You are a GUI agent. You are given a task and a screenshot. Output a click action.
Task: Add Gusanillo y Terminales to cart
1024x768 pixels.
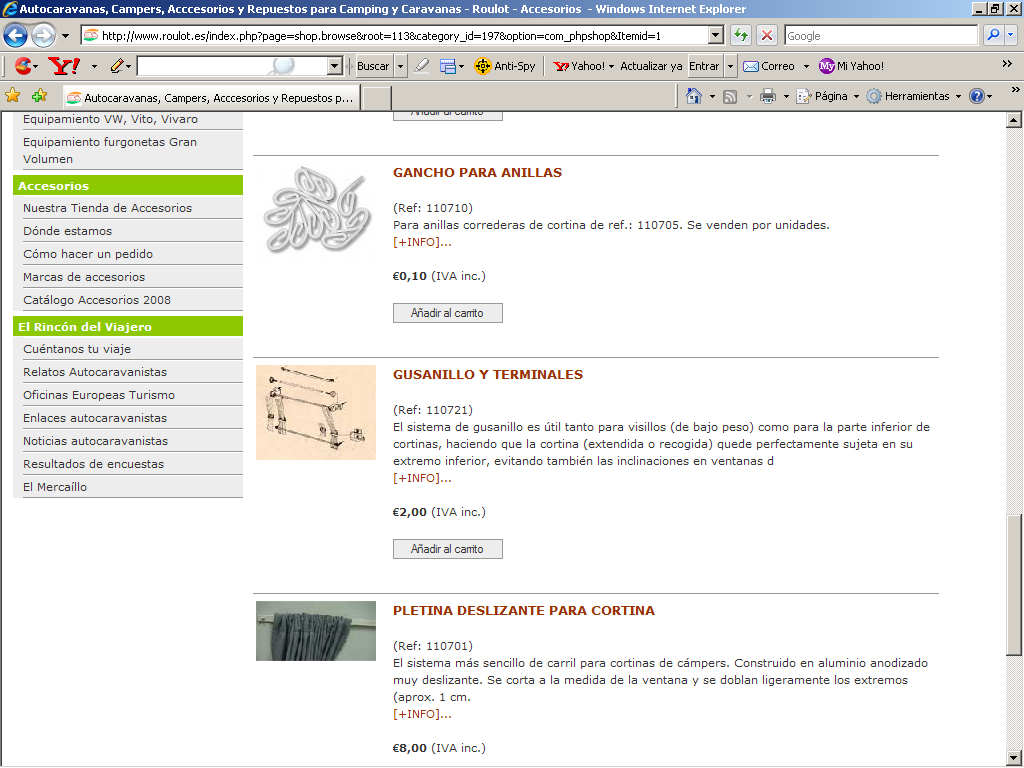(x=447, y=549)
